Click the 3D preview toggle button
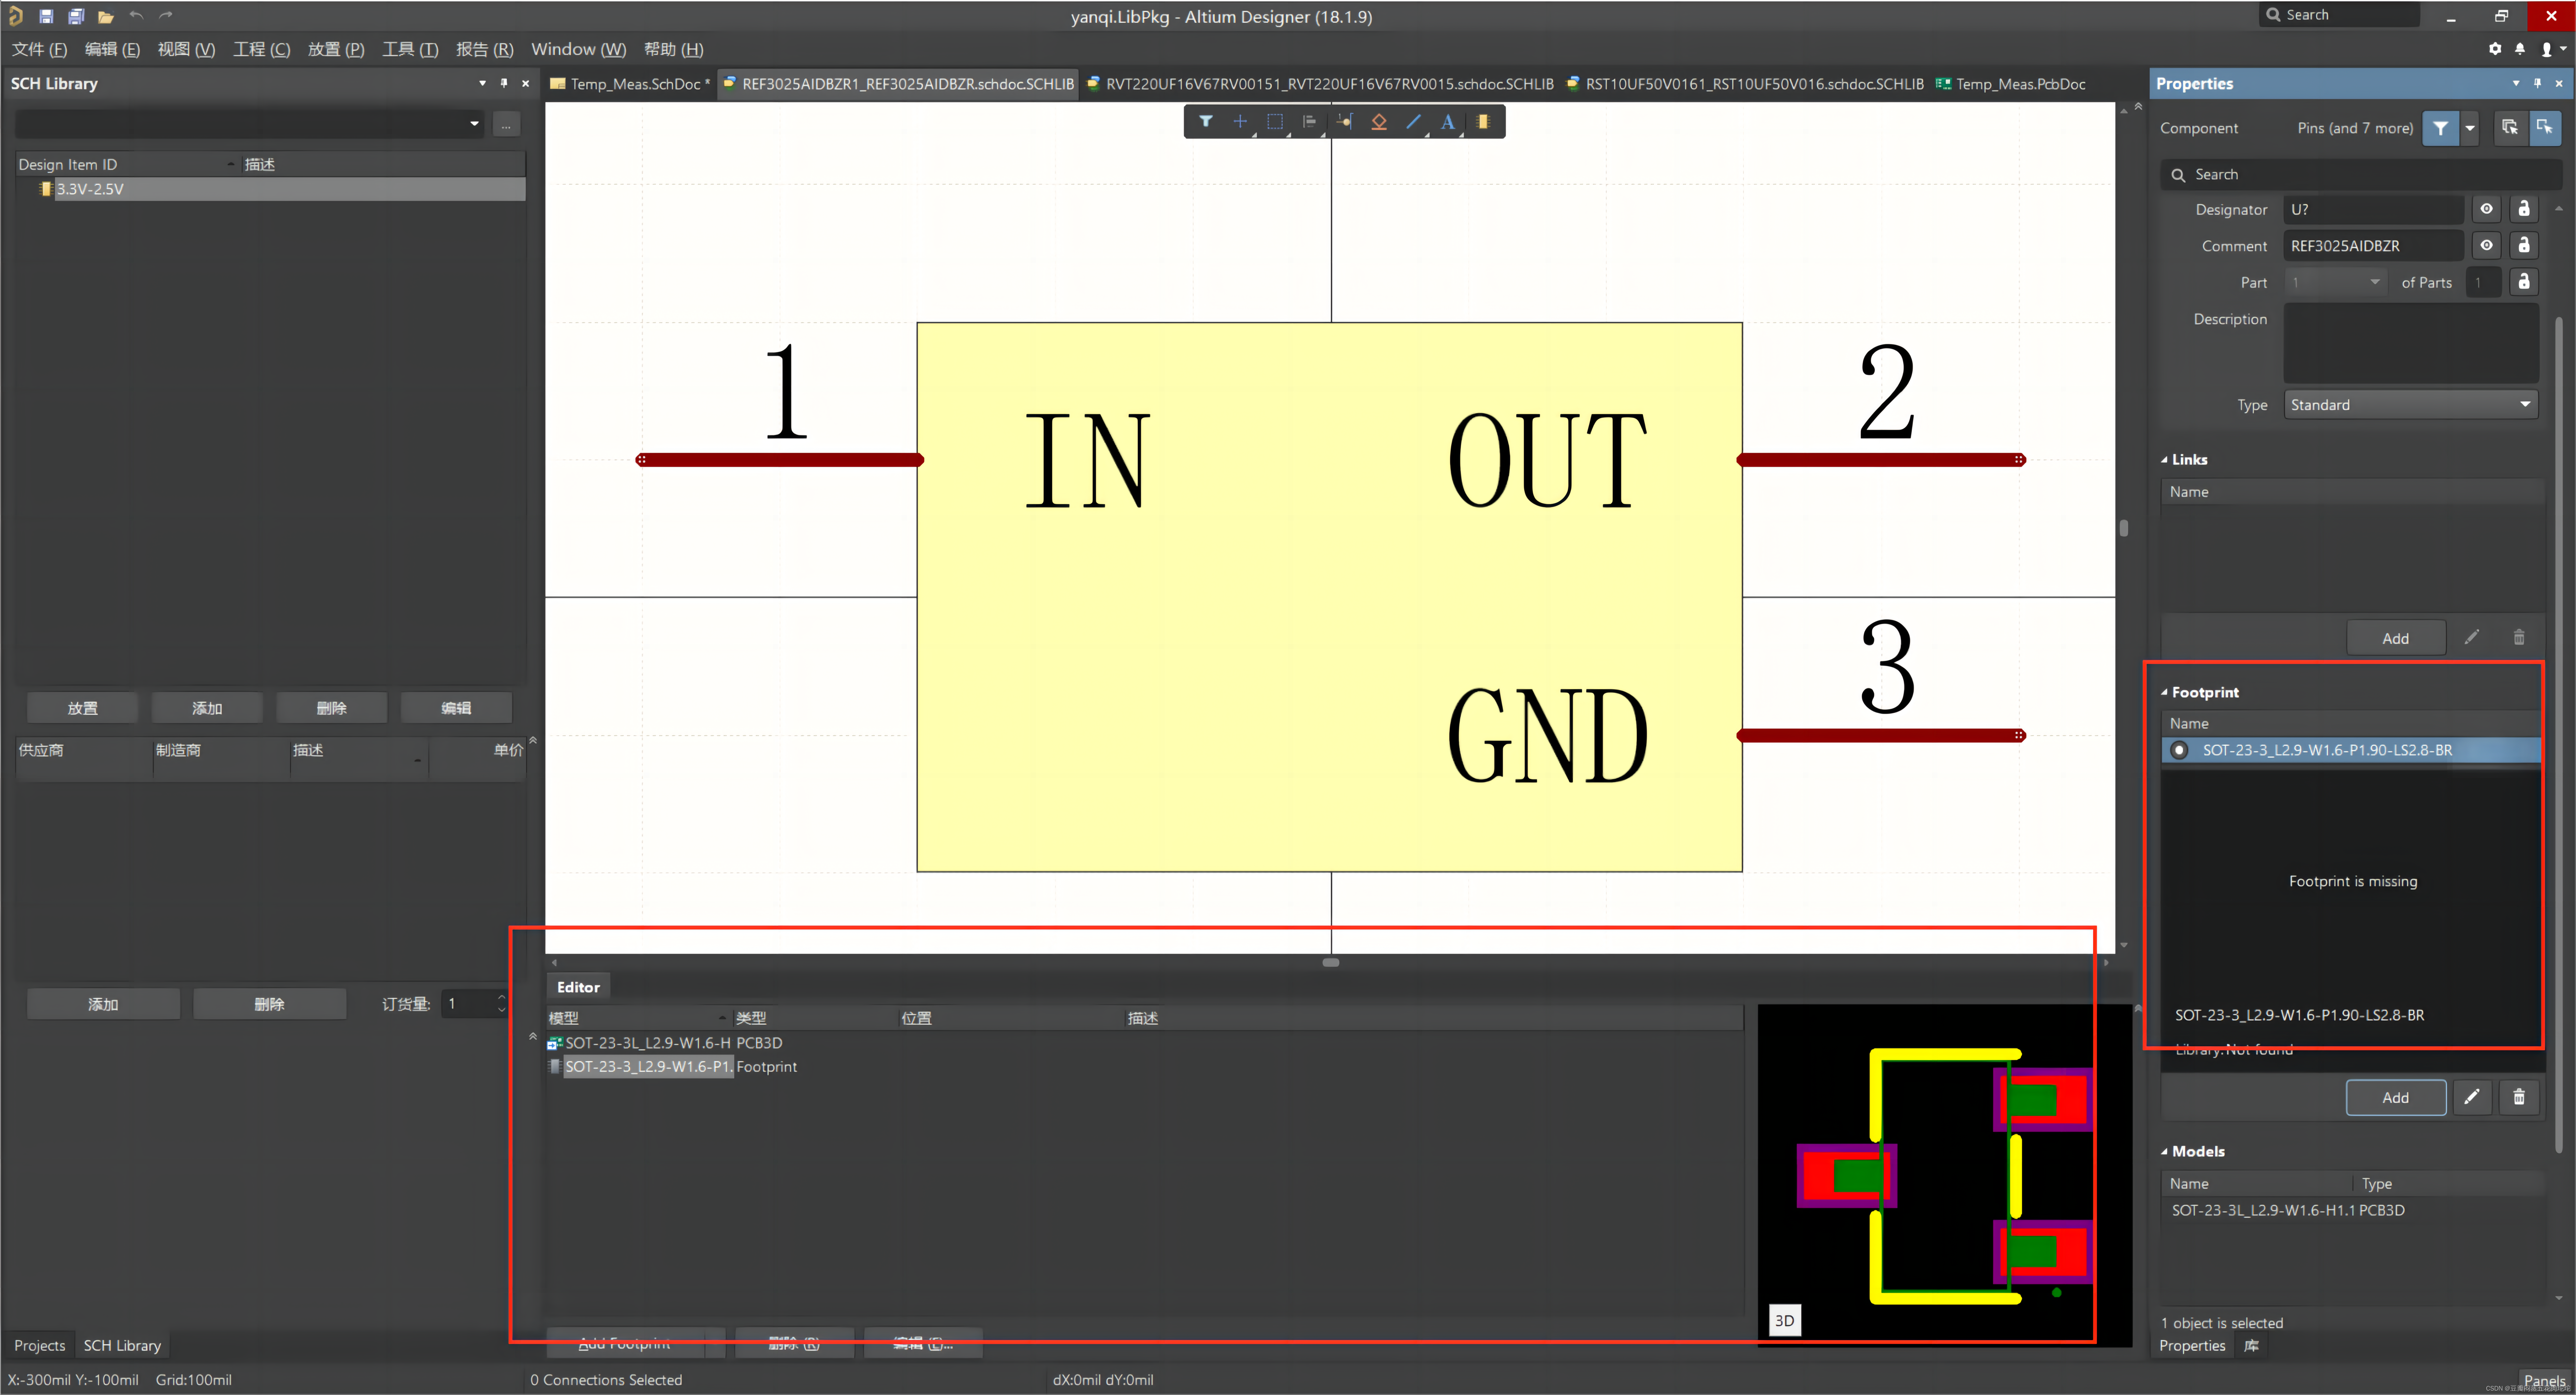The width and height of the screenshot is (2576, 1395). 1784,1320
